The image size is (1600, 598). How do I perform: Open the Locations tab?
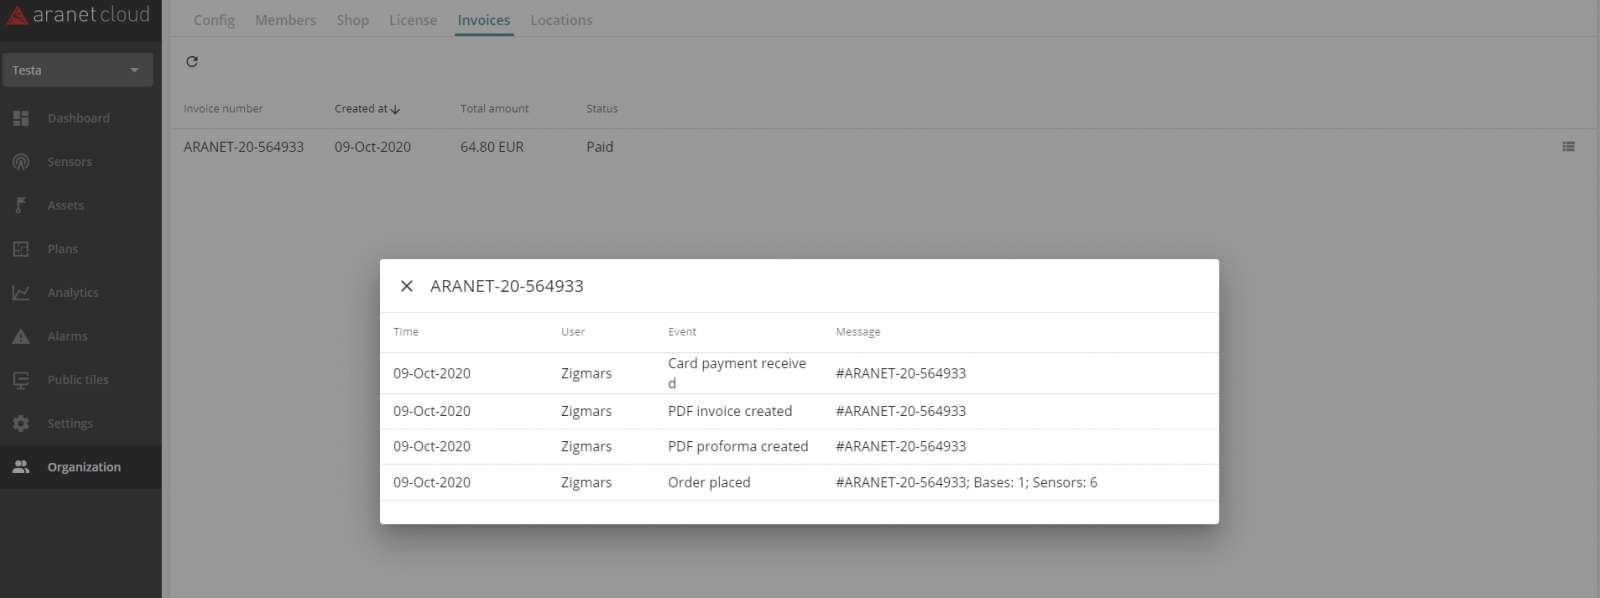point(561,20)
